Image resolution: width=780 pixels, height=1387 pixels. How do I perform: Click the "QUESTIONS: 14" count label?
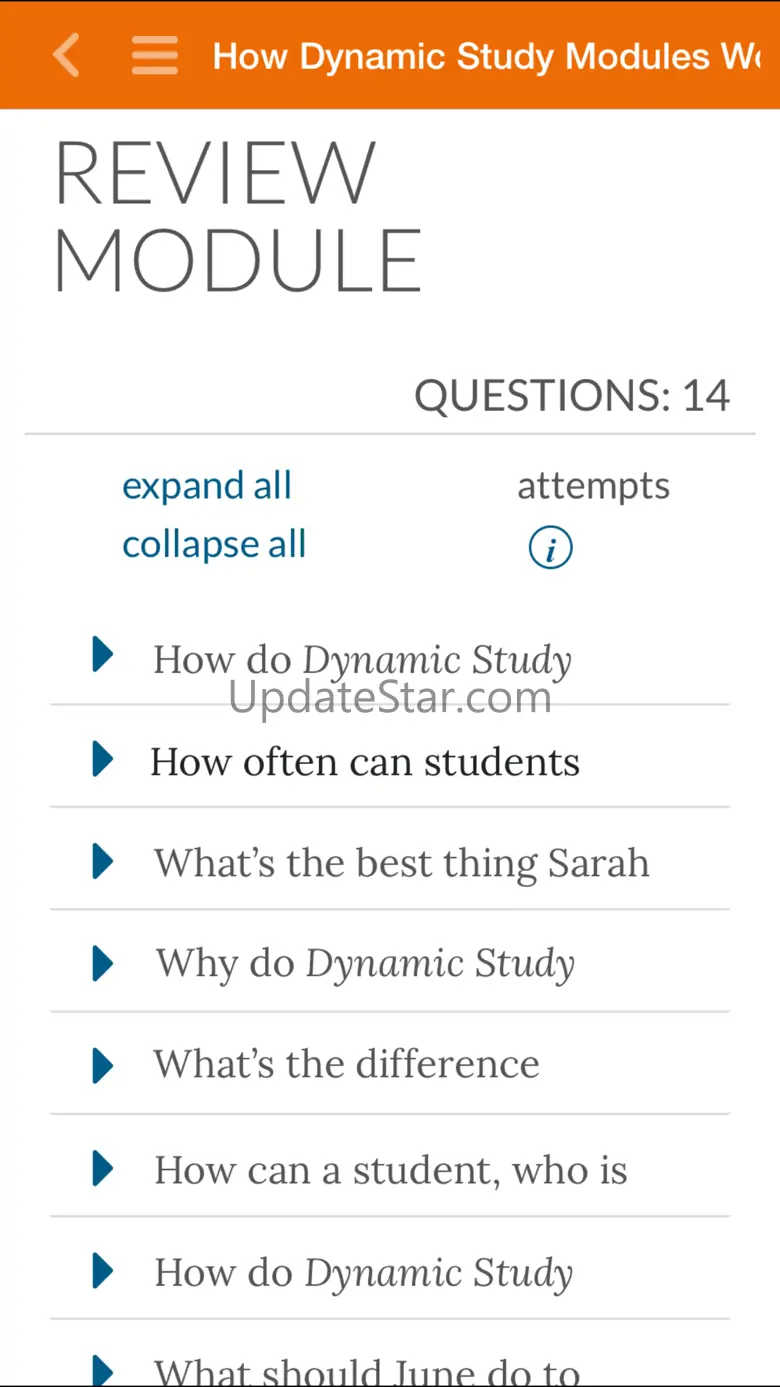pyautogui.click(x=572, y=397)
